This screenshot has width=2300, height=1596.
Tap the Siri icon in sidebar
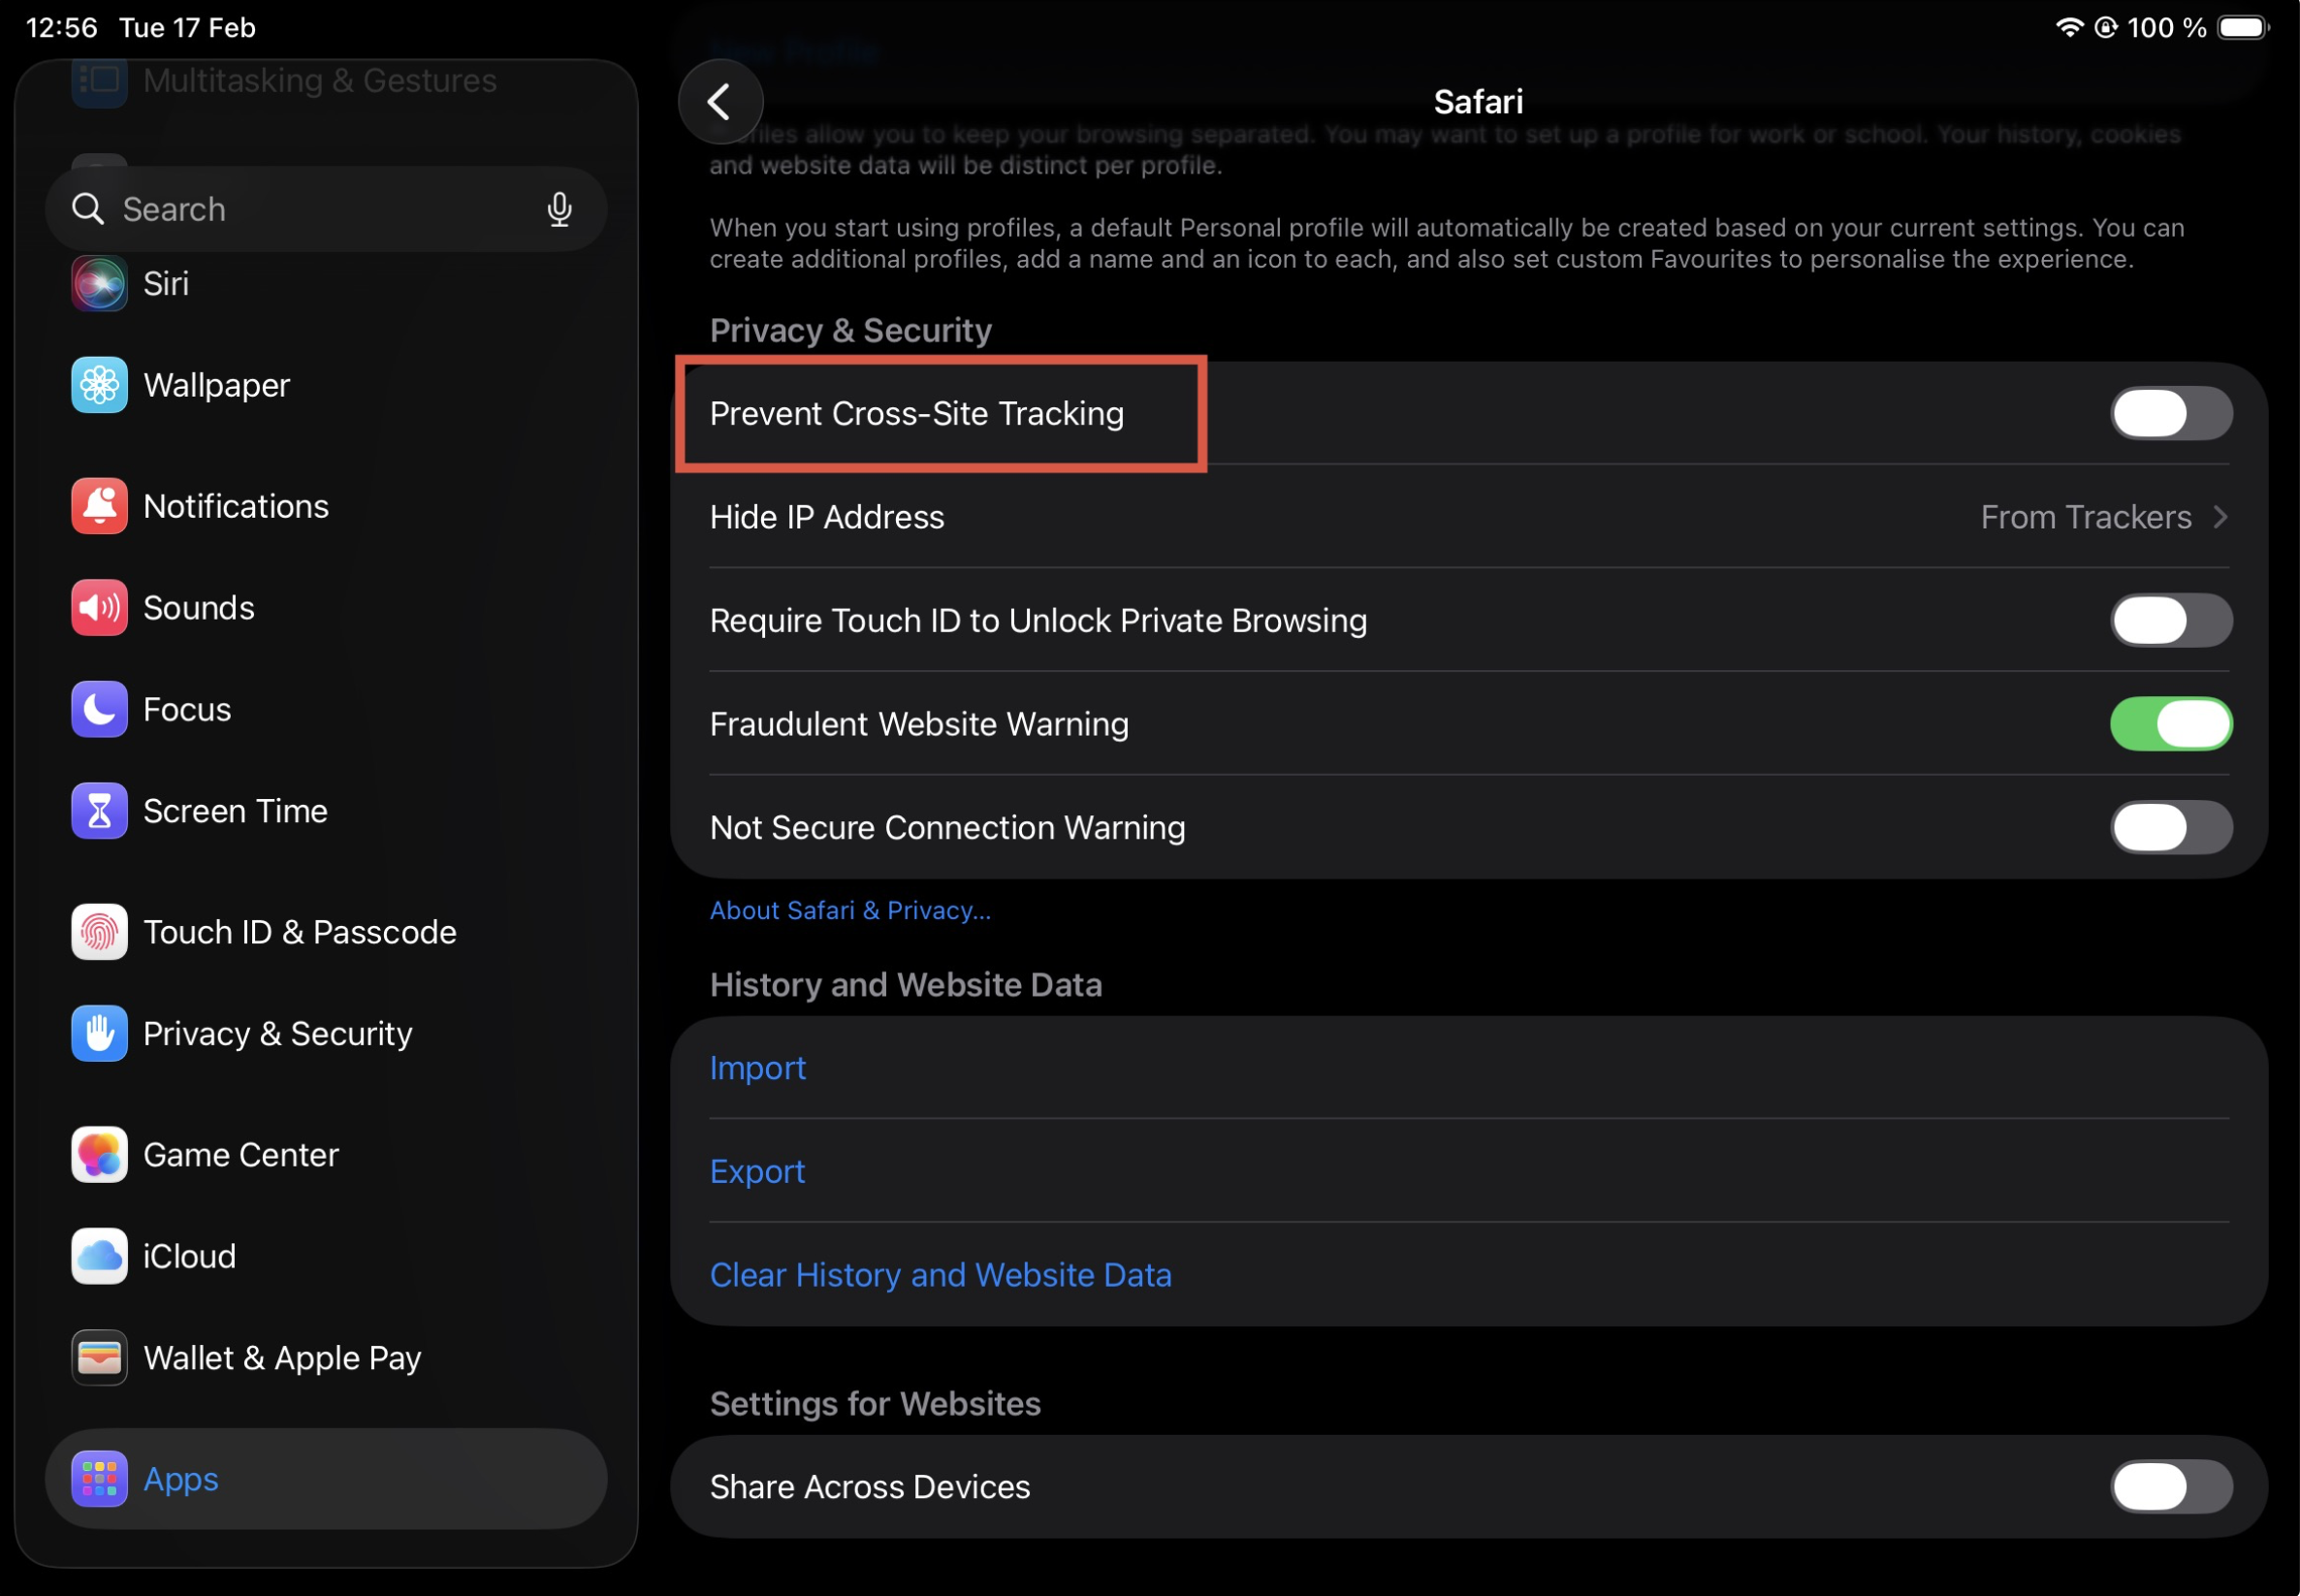pyautogui.click(x=99, y=284)
